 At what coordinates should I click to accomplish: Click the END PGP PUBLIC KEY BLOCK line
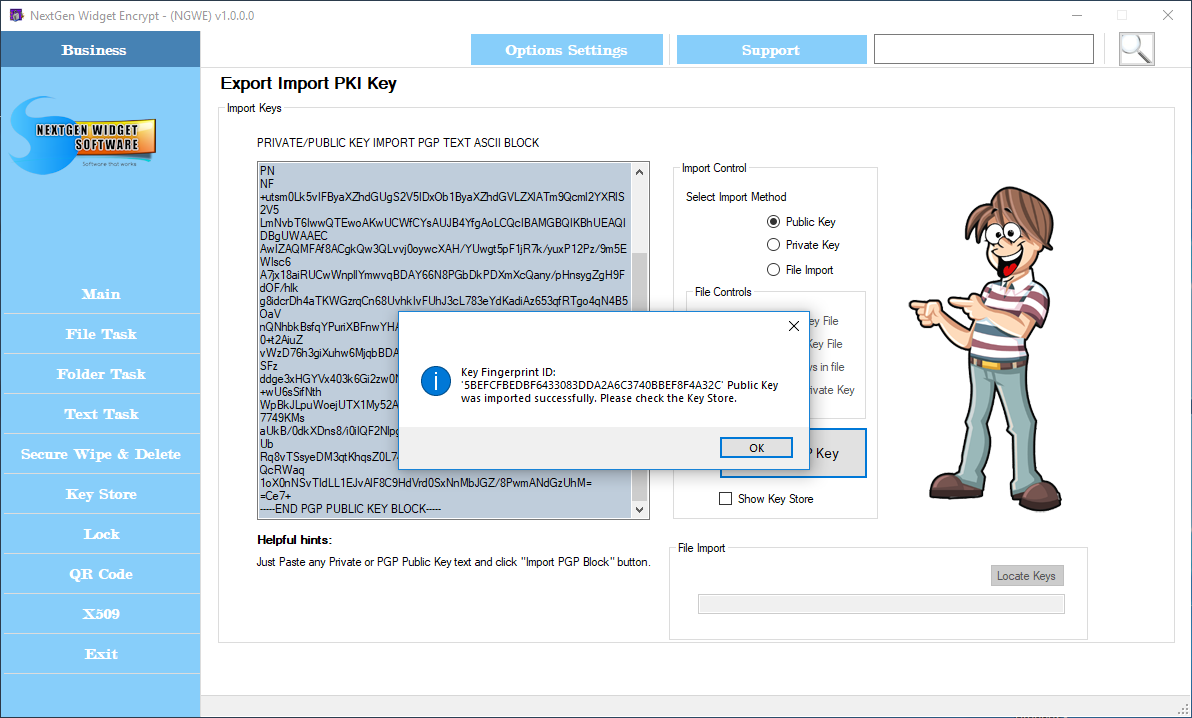[350, 509]
